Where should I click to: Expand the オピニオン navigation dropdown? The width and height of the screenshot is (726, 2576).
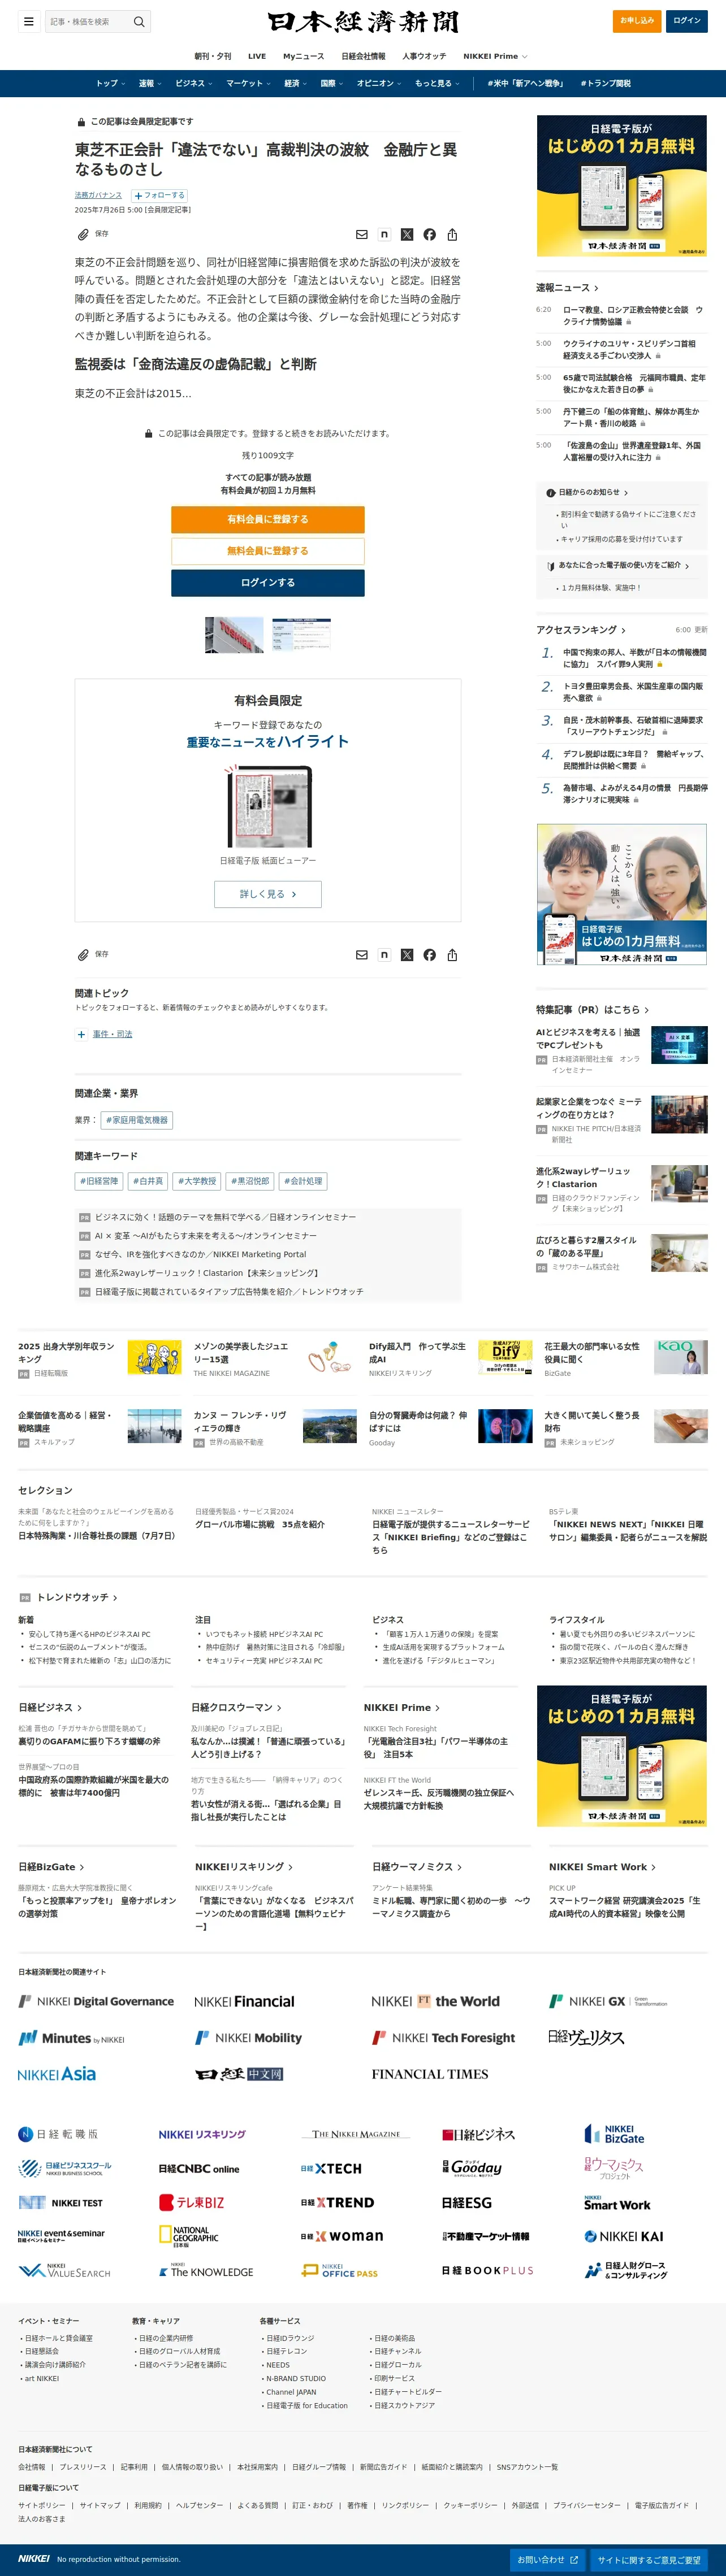pos(379,83)
